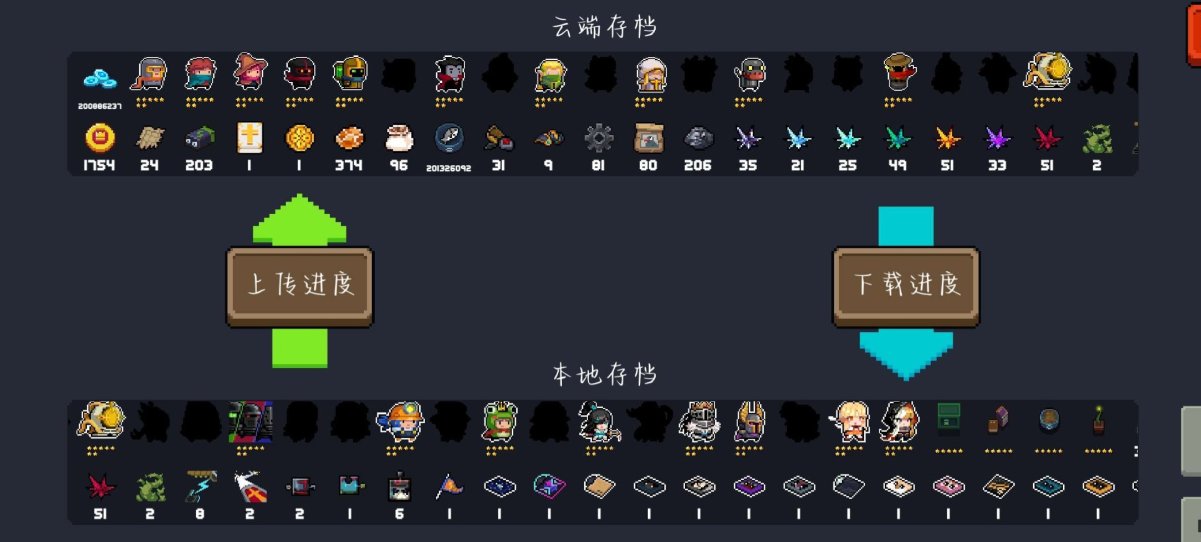Tap the cowboy hat character in cloud save
The height and width of the screenshot is (542, 1201).
[x=899, y=74]
